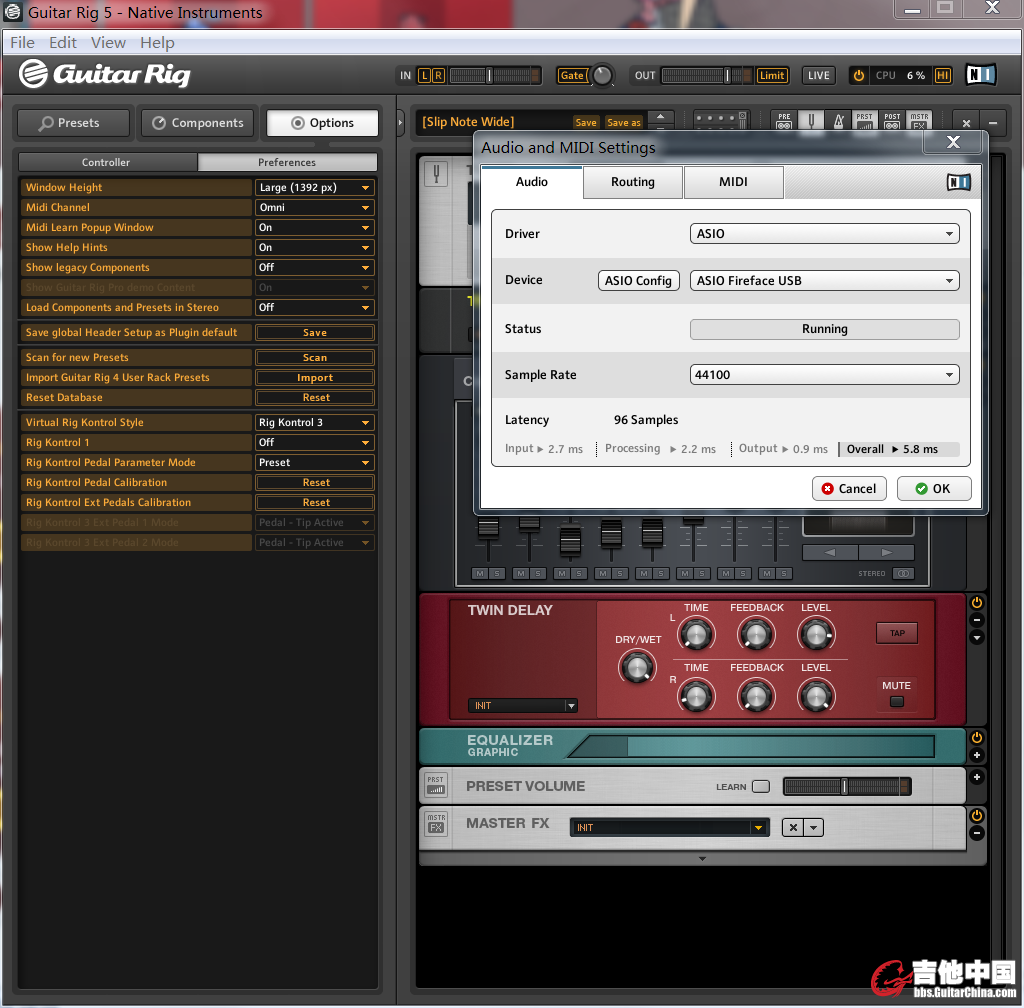Expand the Window Height dropdown
Screen dimensions: 1024x1008
click(x=314, y=188)
